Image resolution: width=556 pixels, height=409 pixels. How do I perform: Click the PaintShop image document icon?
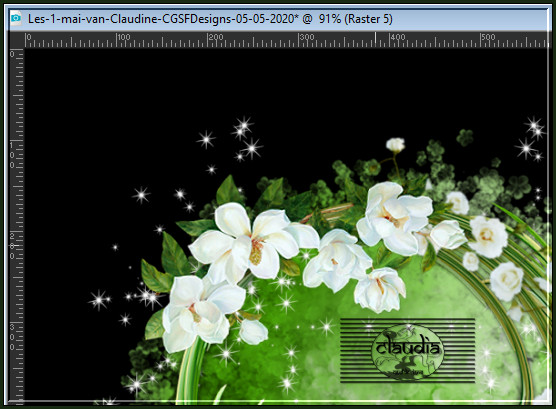[x=16, y=18]
